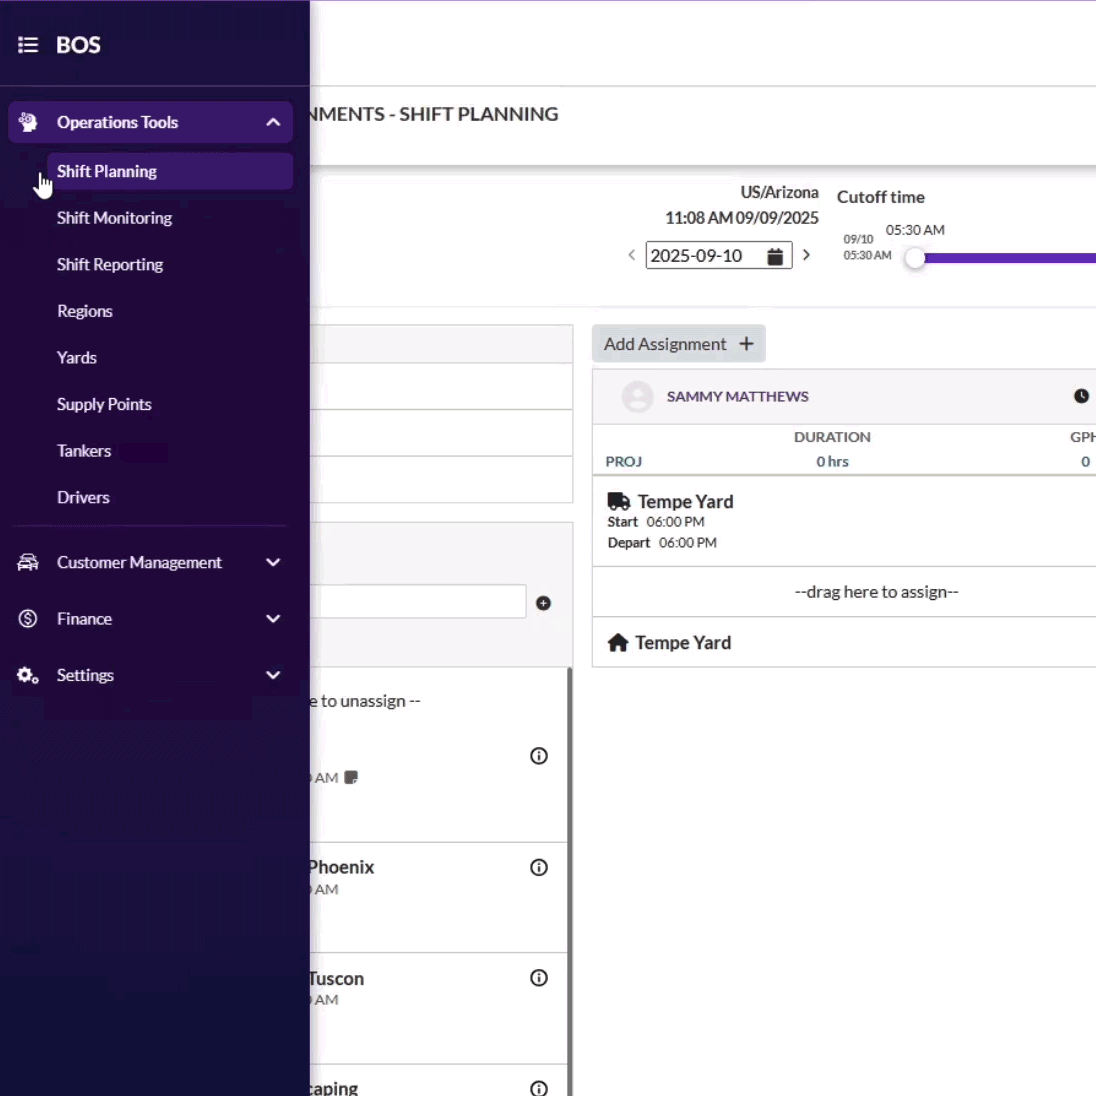Click the 0 hrs duration value
The width and height of the screenshot is (1096, 1096).
tap(832, 461)
